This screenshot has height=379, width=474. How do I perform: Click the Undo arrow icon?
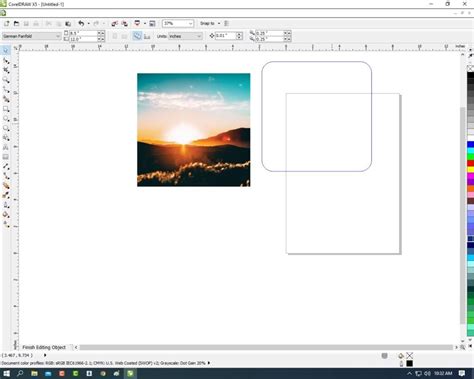81,23
